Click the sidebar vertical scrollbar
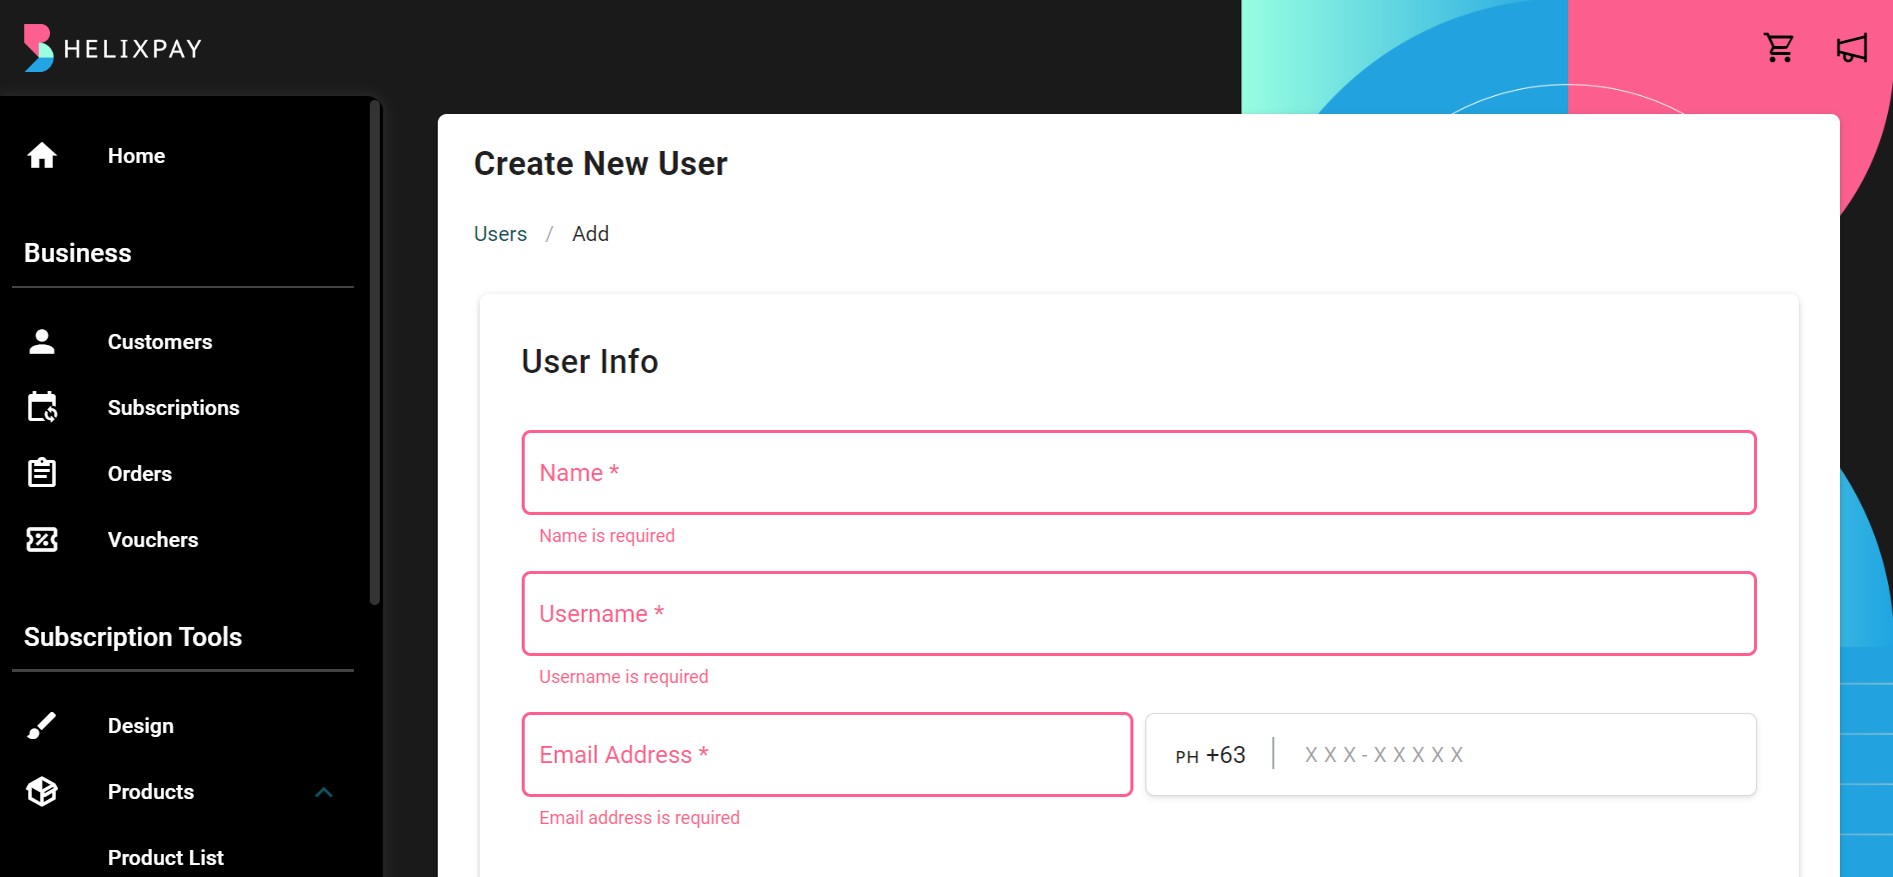 click(x=375, y=352)
